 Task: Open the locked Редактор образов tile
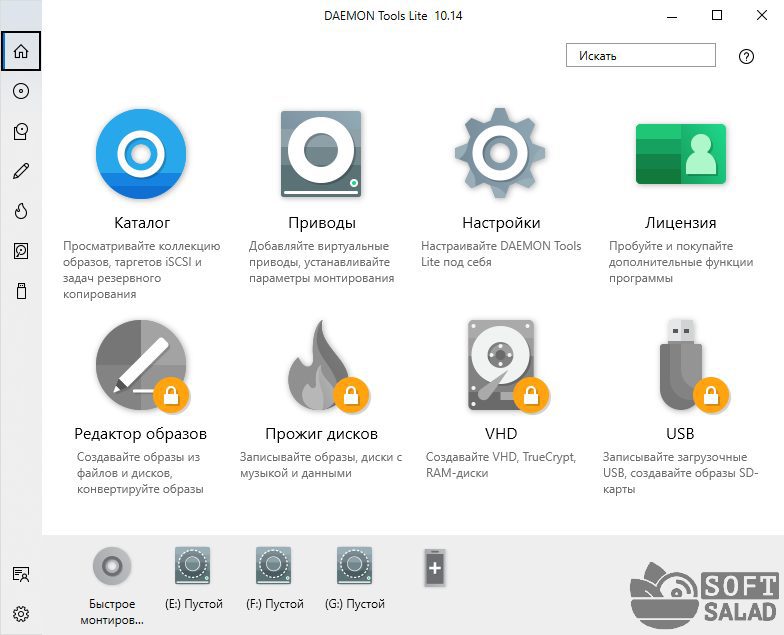click(x=142, y=366)
